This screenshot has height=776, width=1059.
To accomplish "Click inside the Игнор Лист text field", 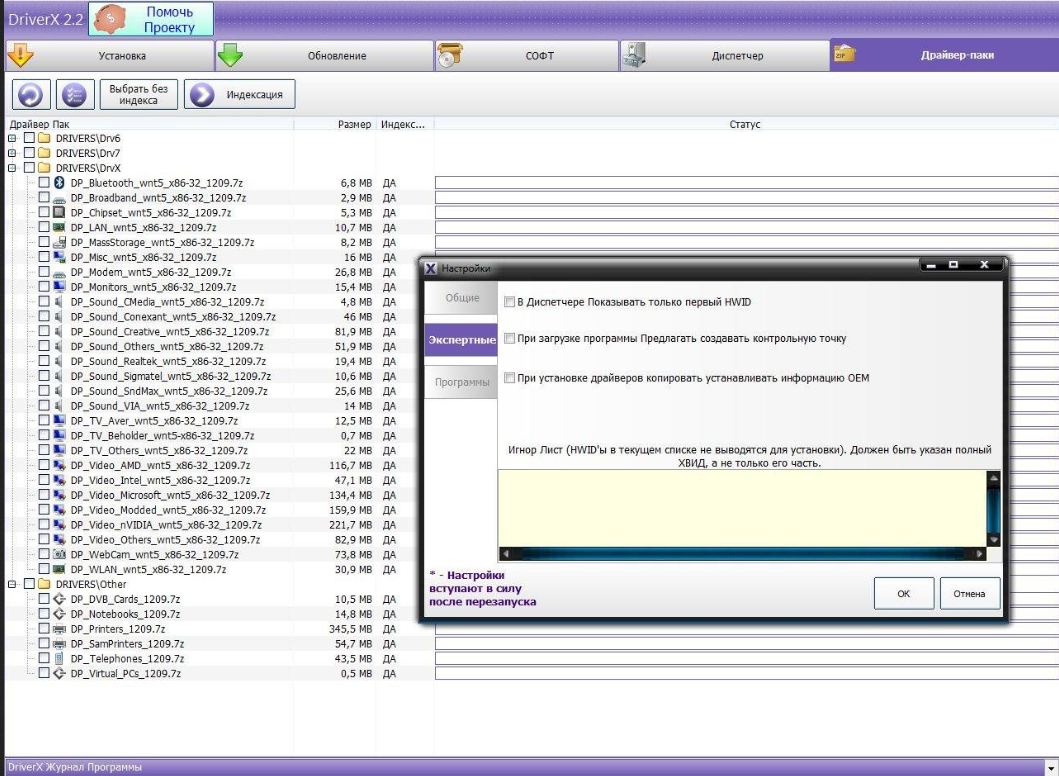I will pyautogui.click(x=741, y=507).
